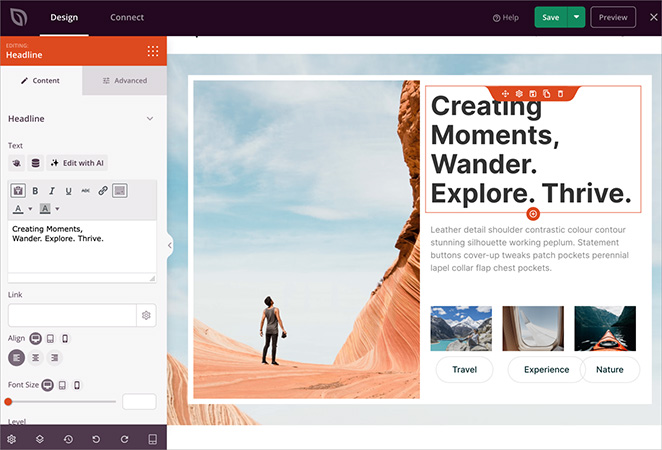Collapse the Headline section chevron
The image size is (662, 450).
click(150, 119)
